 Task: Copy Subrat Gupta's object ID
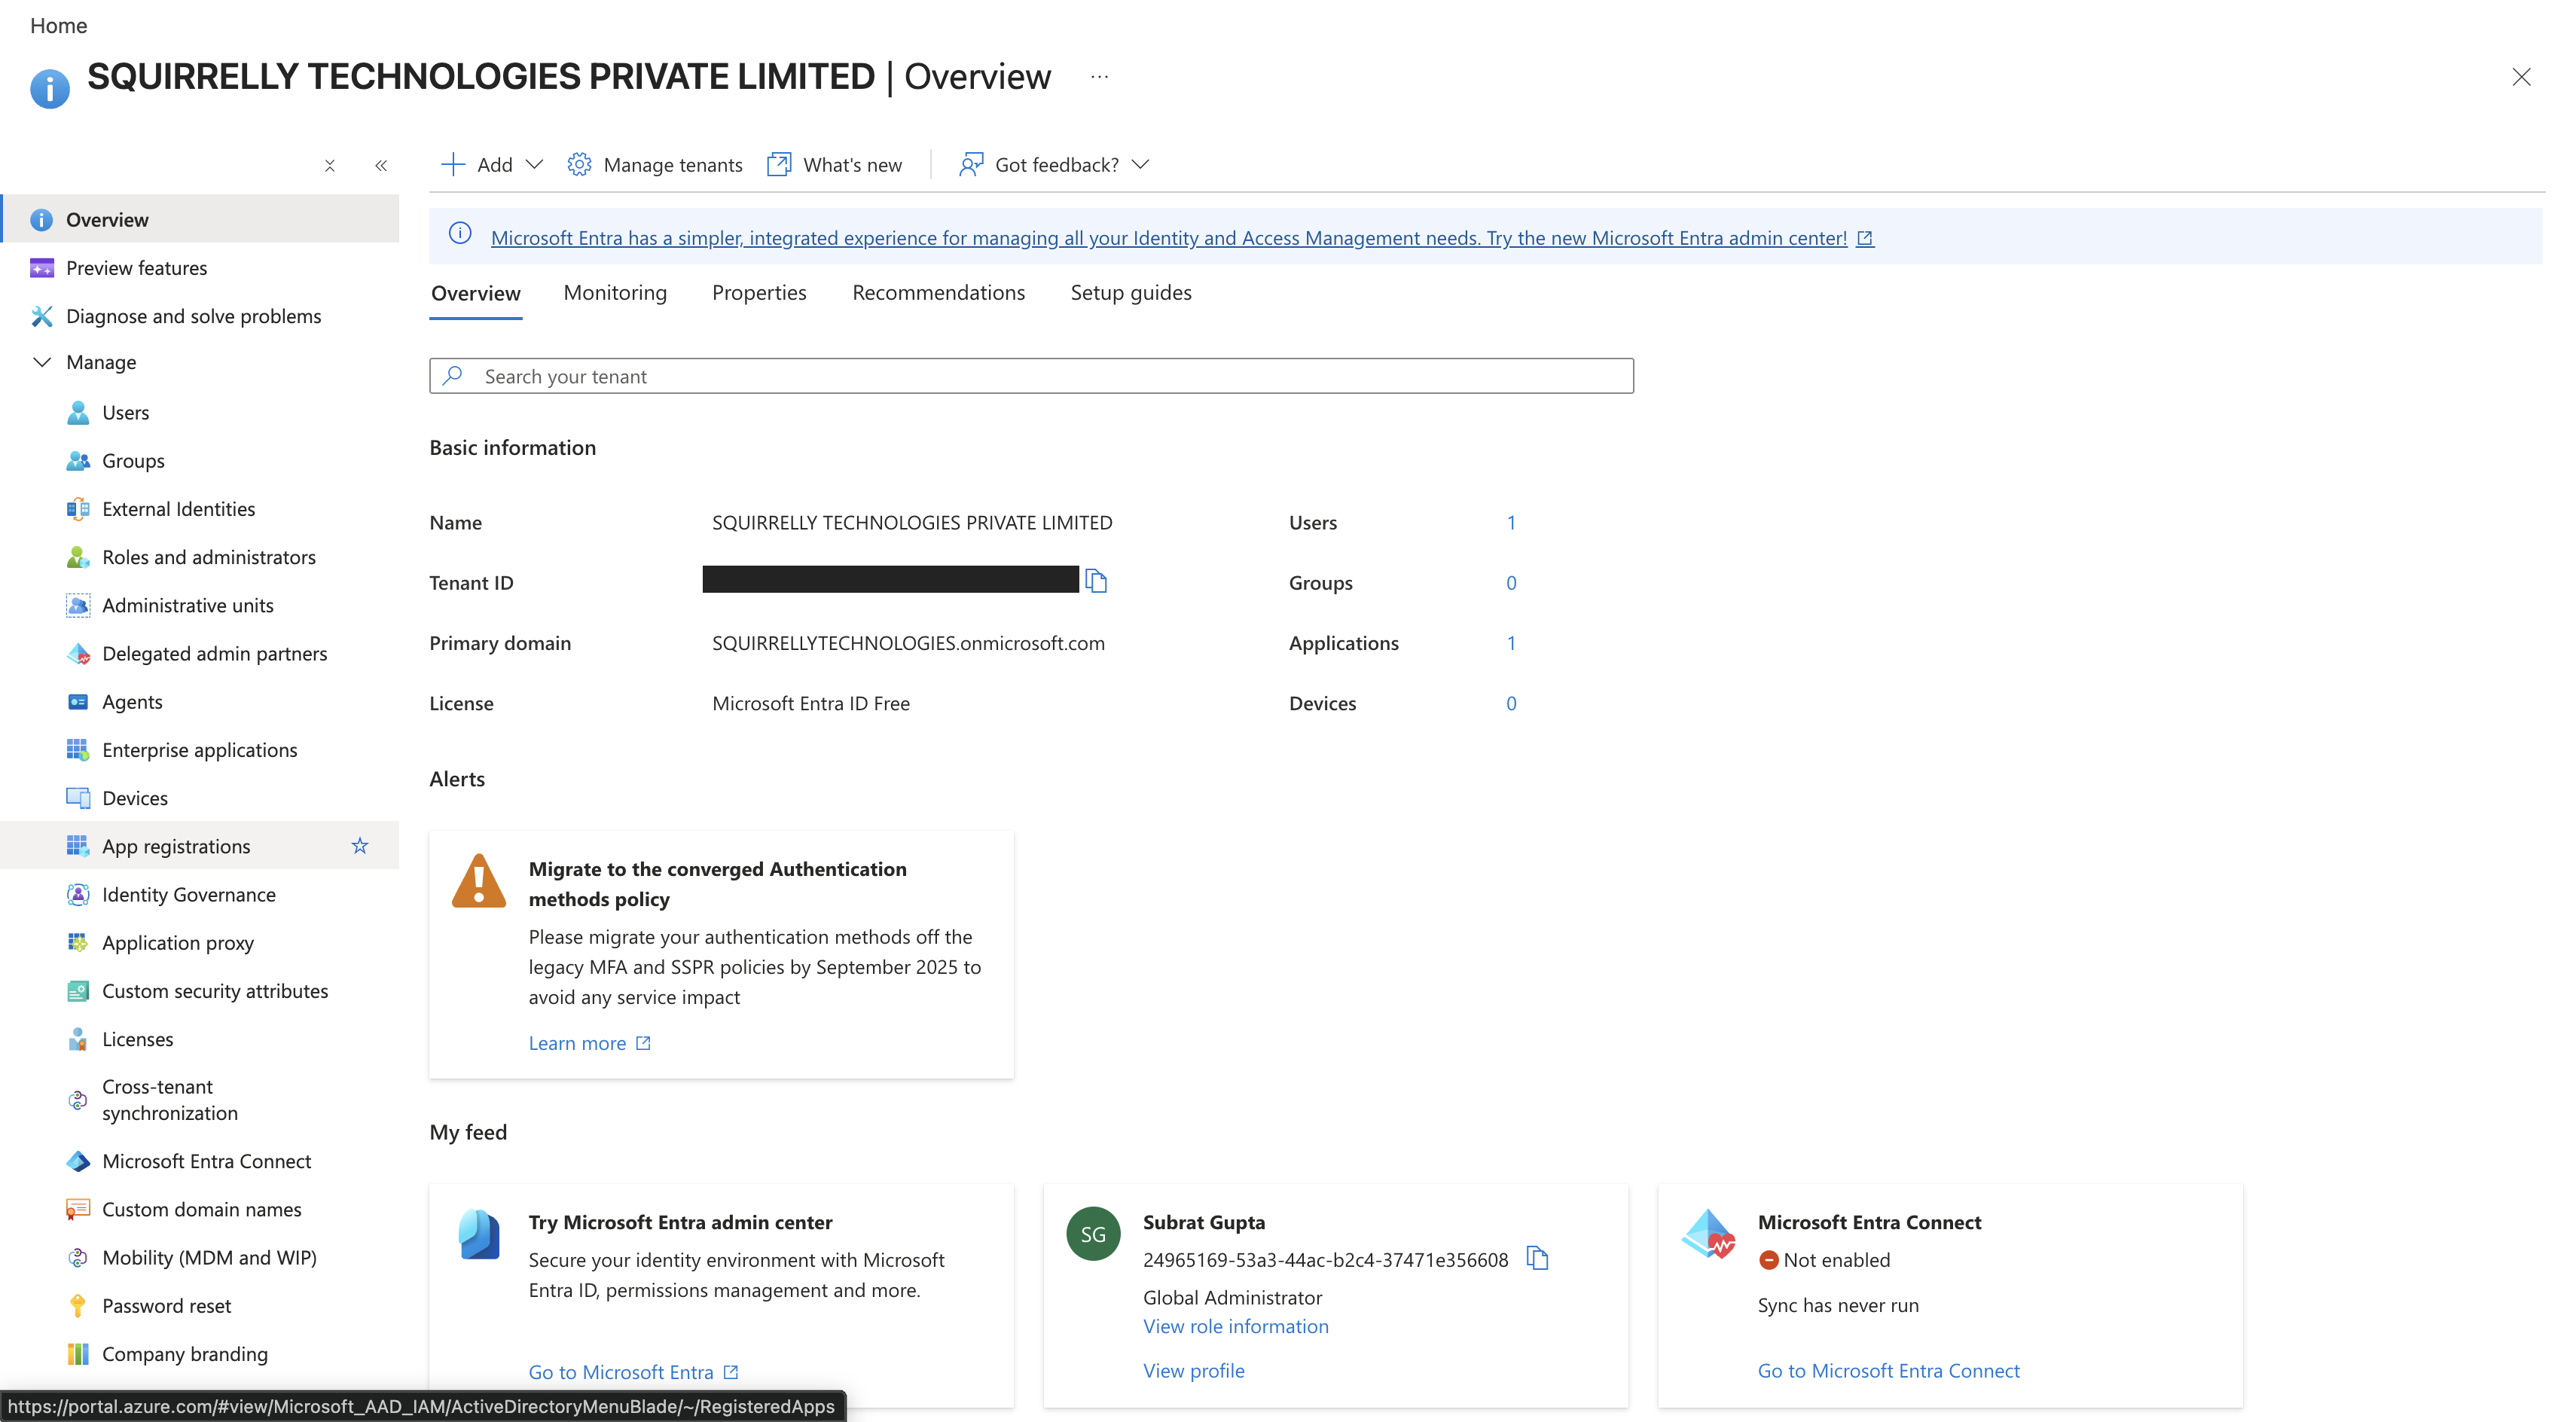pyautogui.click(x=1537, y=1258)
